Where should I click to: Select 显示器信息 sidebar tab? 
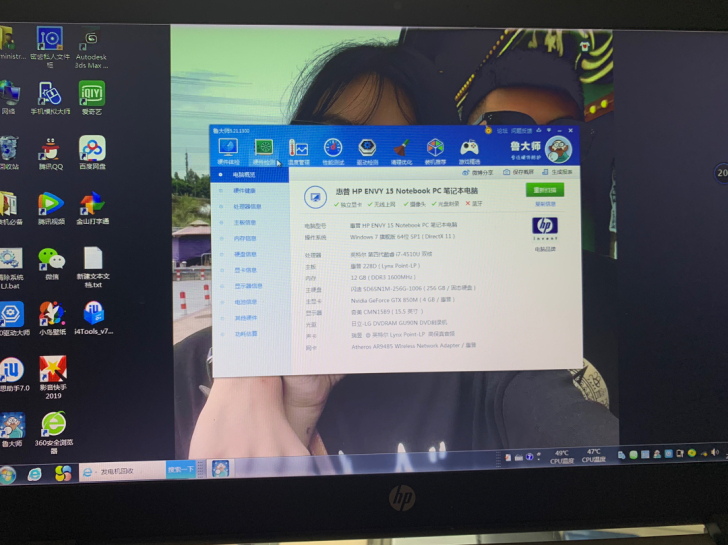248,286
